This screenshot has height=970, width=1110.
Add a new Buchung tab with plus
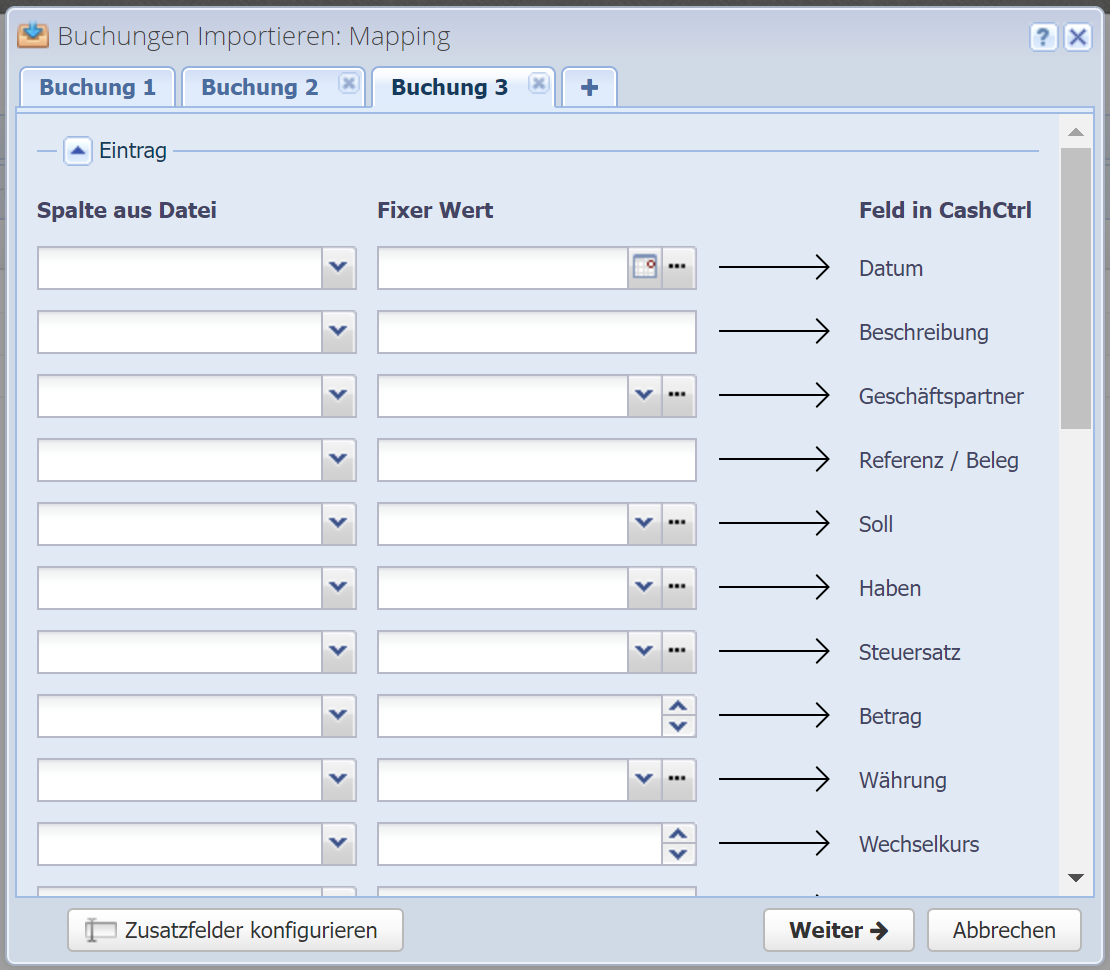tap(589, 88)
